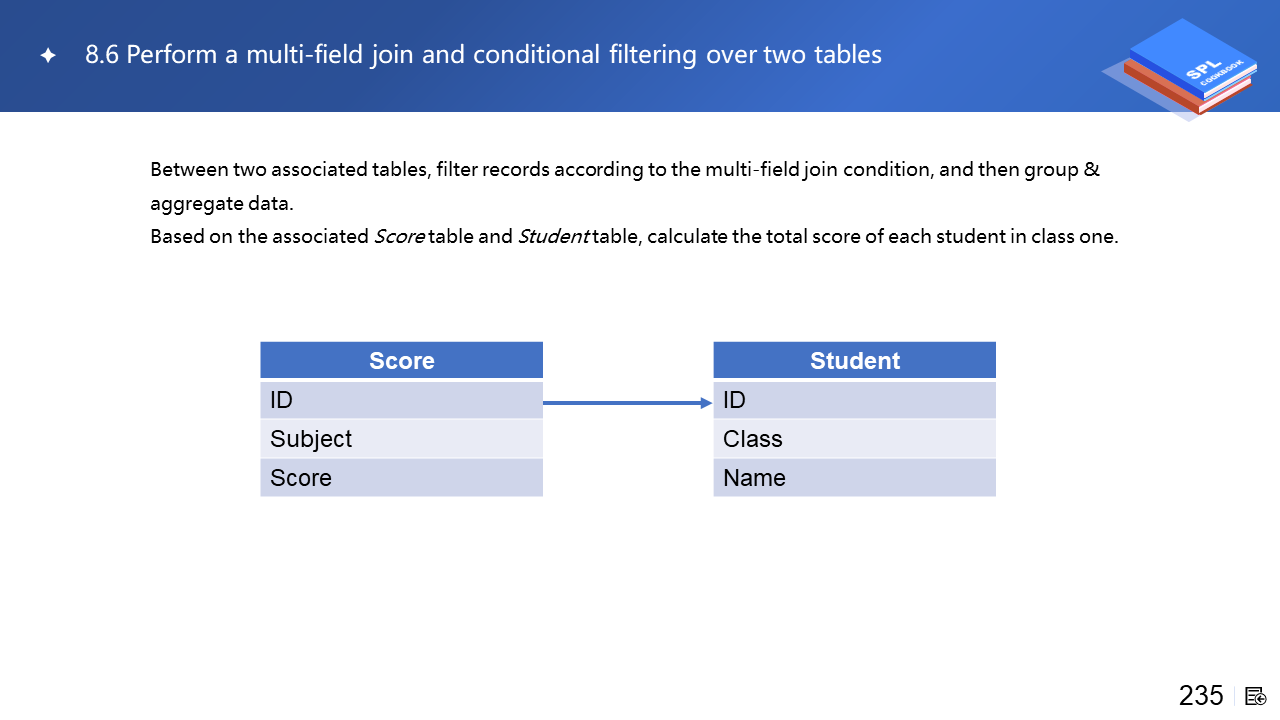The width and height of the screenshot is (1280, 720).
Task: Click the return-to-contents icon beside page number
Action: point(1256,696)
